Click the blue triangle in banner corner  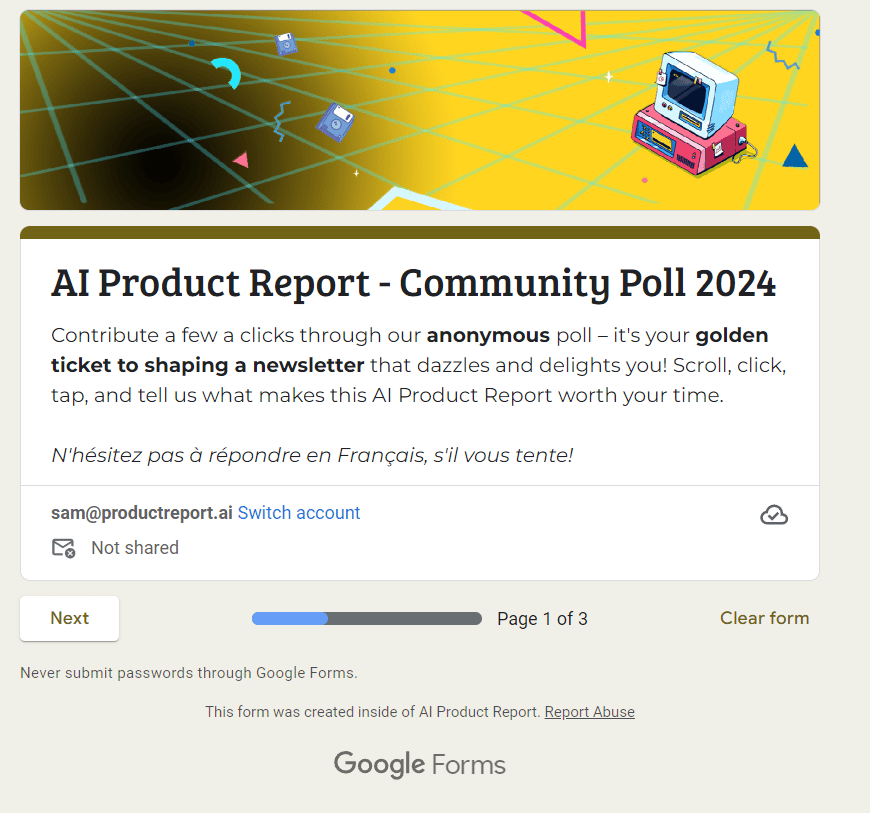pos(795,156)
